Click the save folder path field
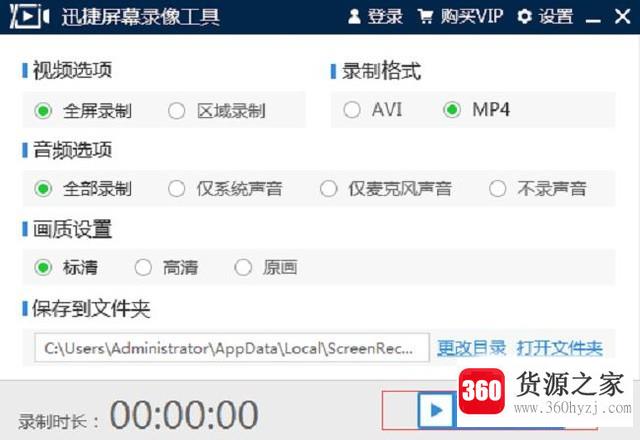The height and width of the screenshot is (440, 640). click(232, 348)
